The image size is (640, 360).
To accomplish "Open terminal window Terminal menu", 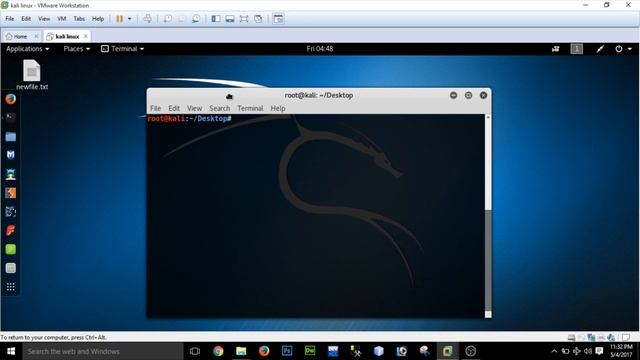I will pos(250,108).
